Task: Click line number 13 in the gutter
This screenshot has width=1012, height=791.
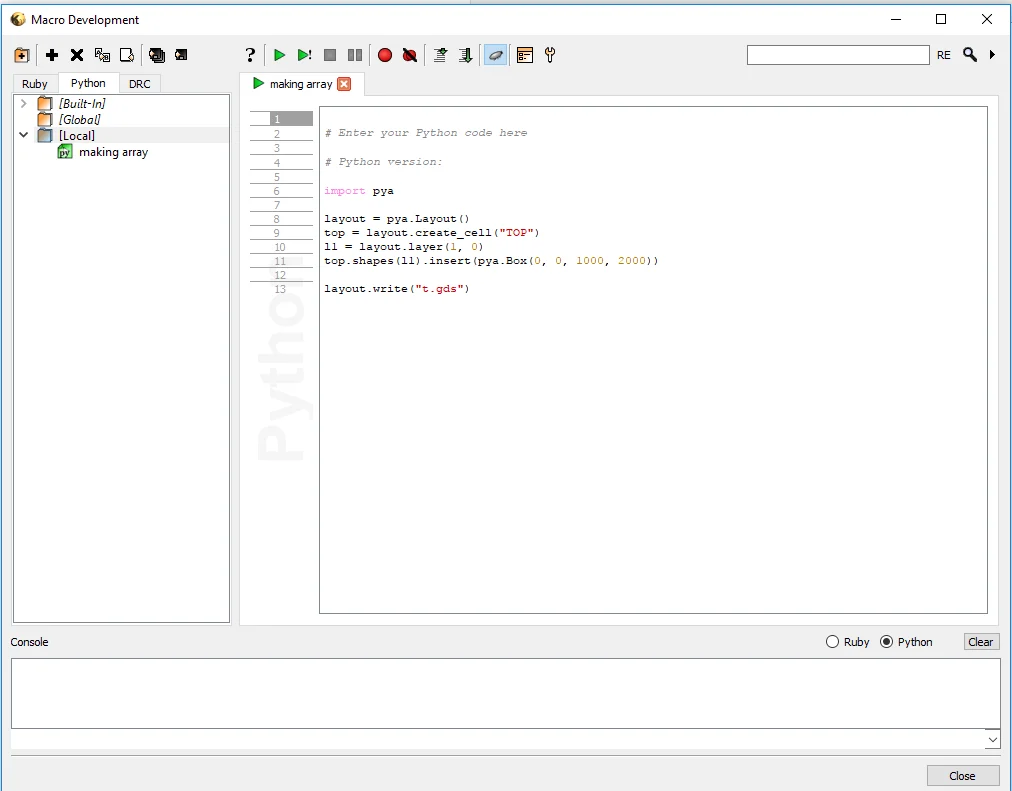Action: [281, 289]
